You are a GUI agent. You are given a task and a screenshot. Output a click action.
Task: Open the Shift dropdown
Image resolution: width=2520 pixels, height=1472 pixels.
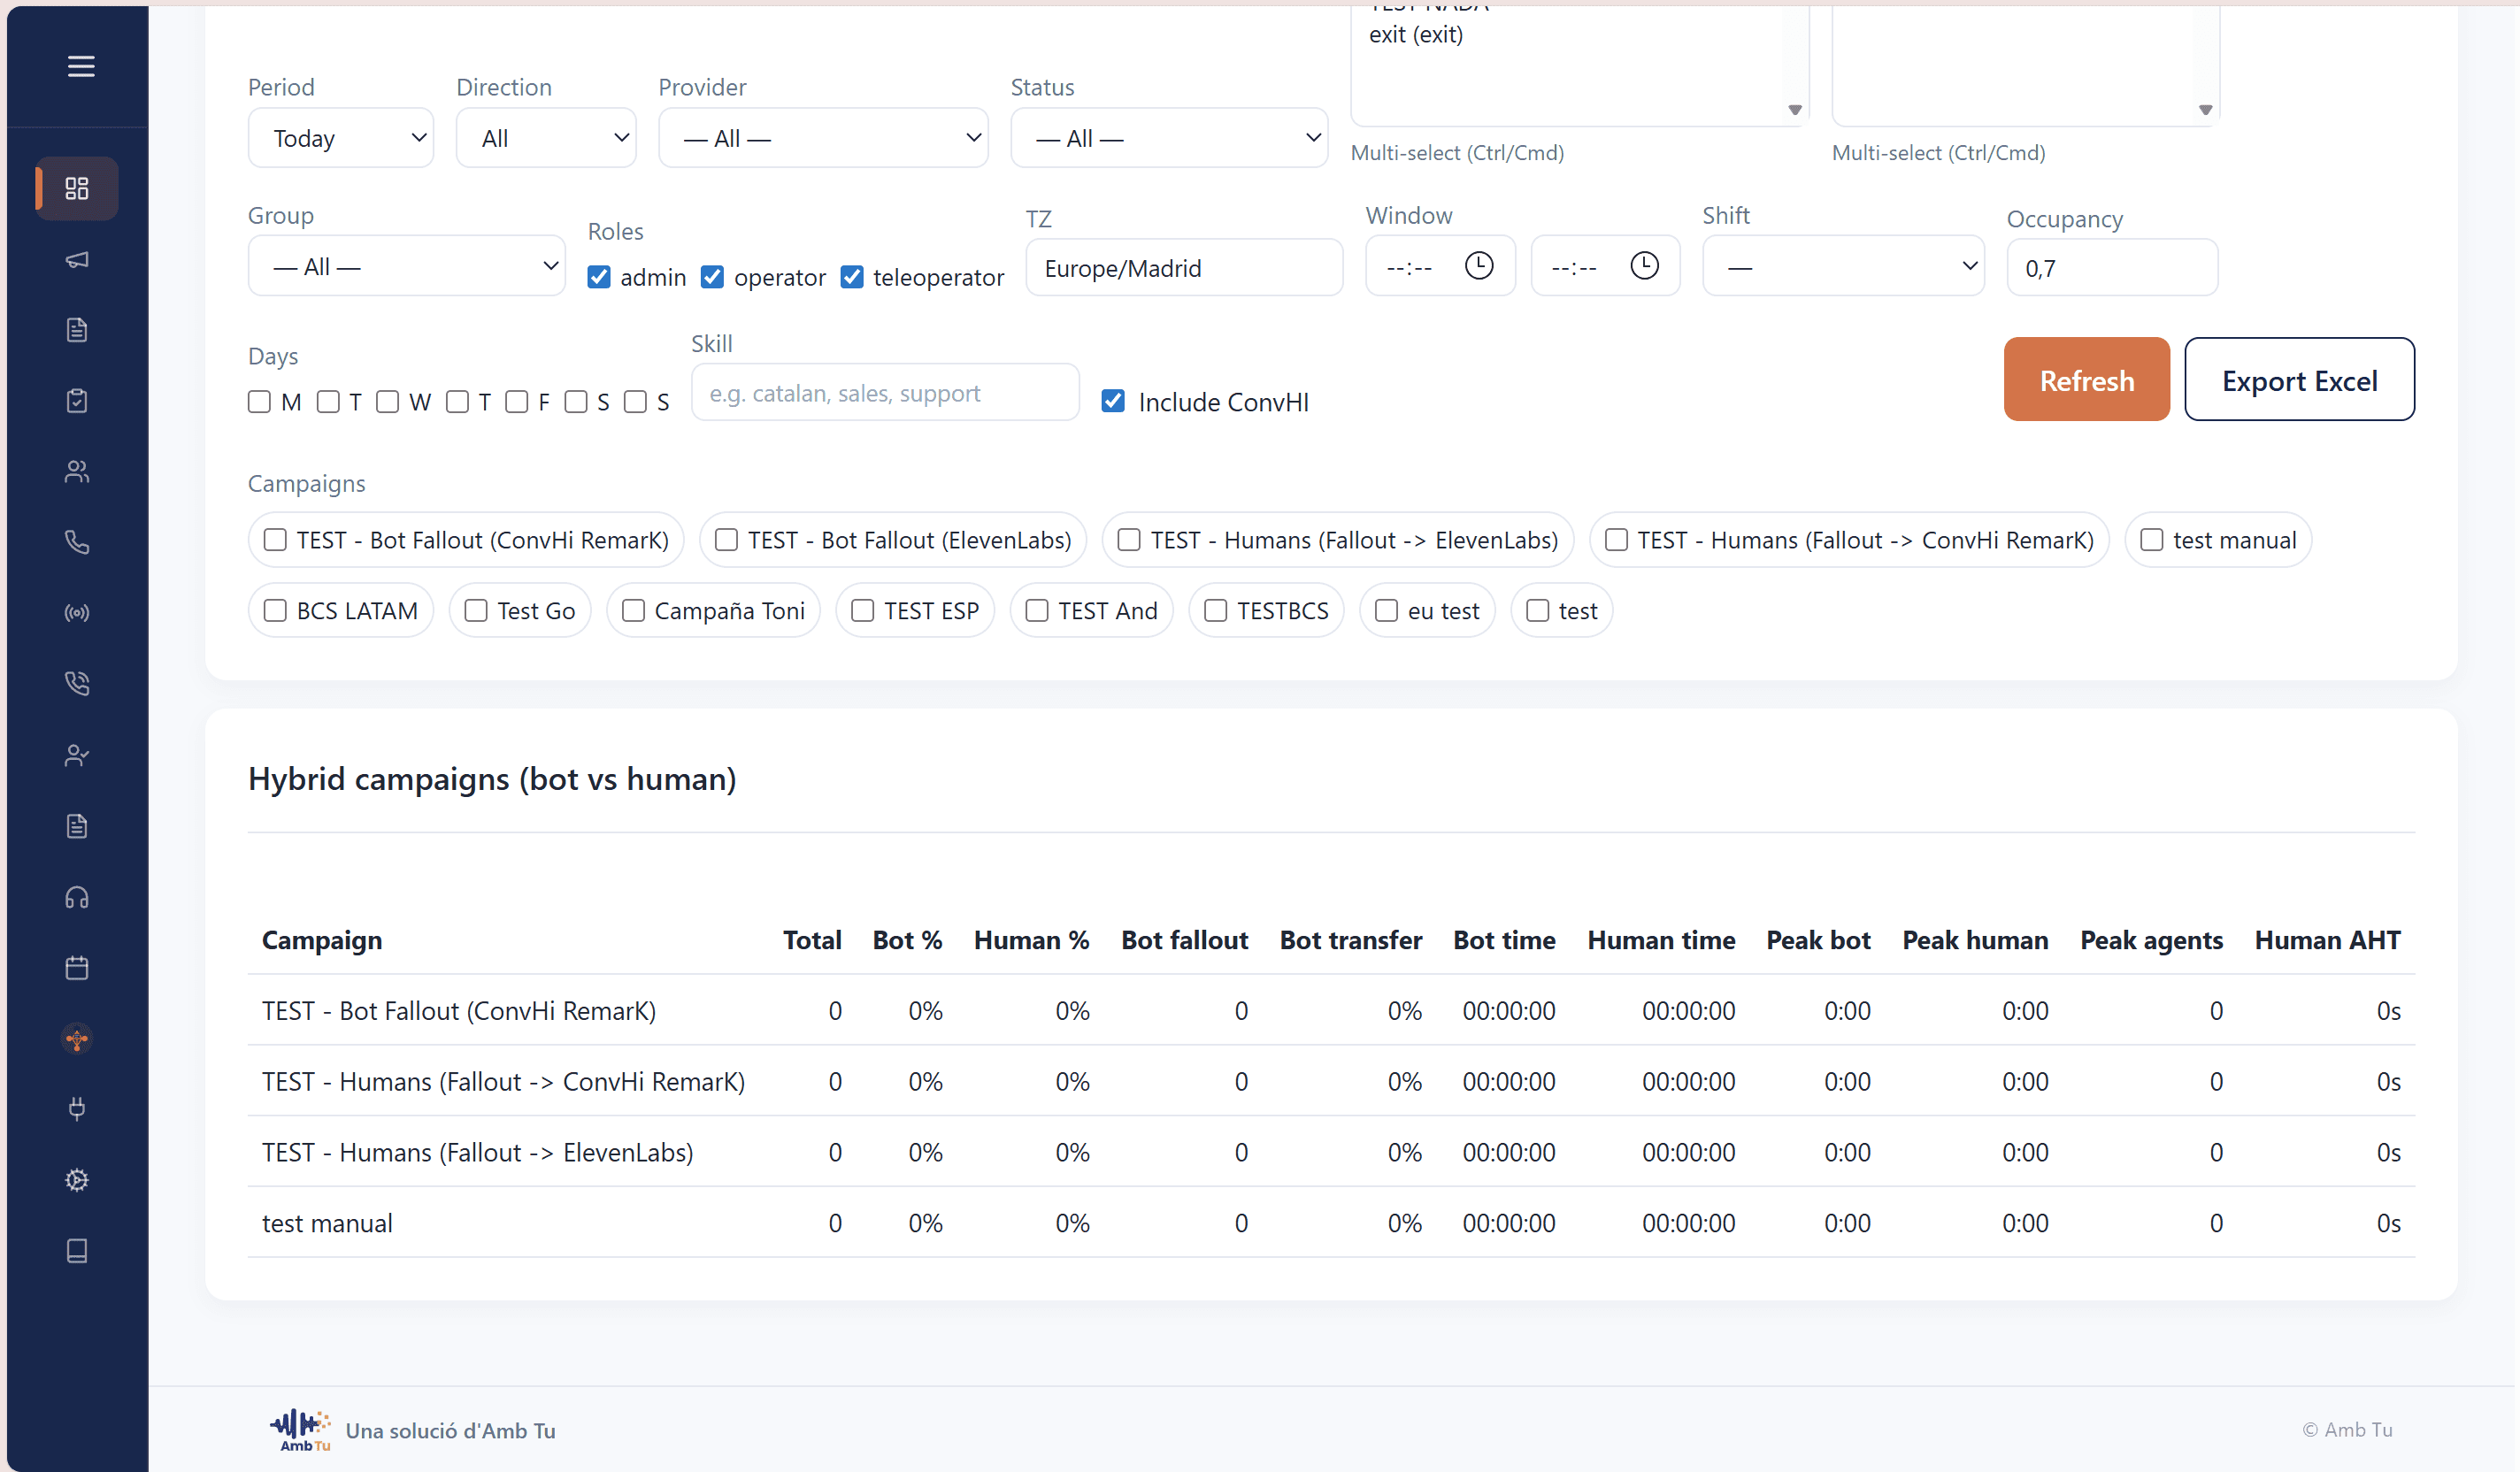coord(1843,267)
